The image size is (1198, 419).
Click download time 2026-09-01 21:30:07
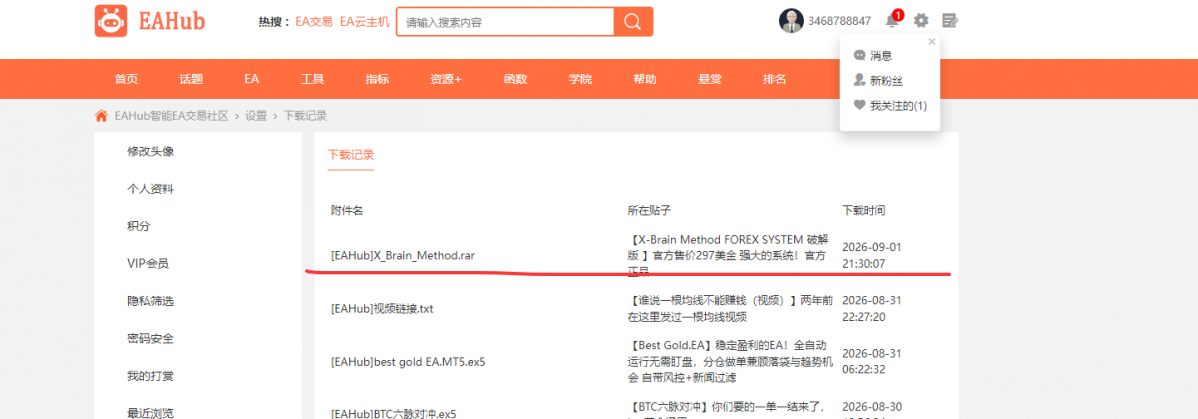point(872,255)
